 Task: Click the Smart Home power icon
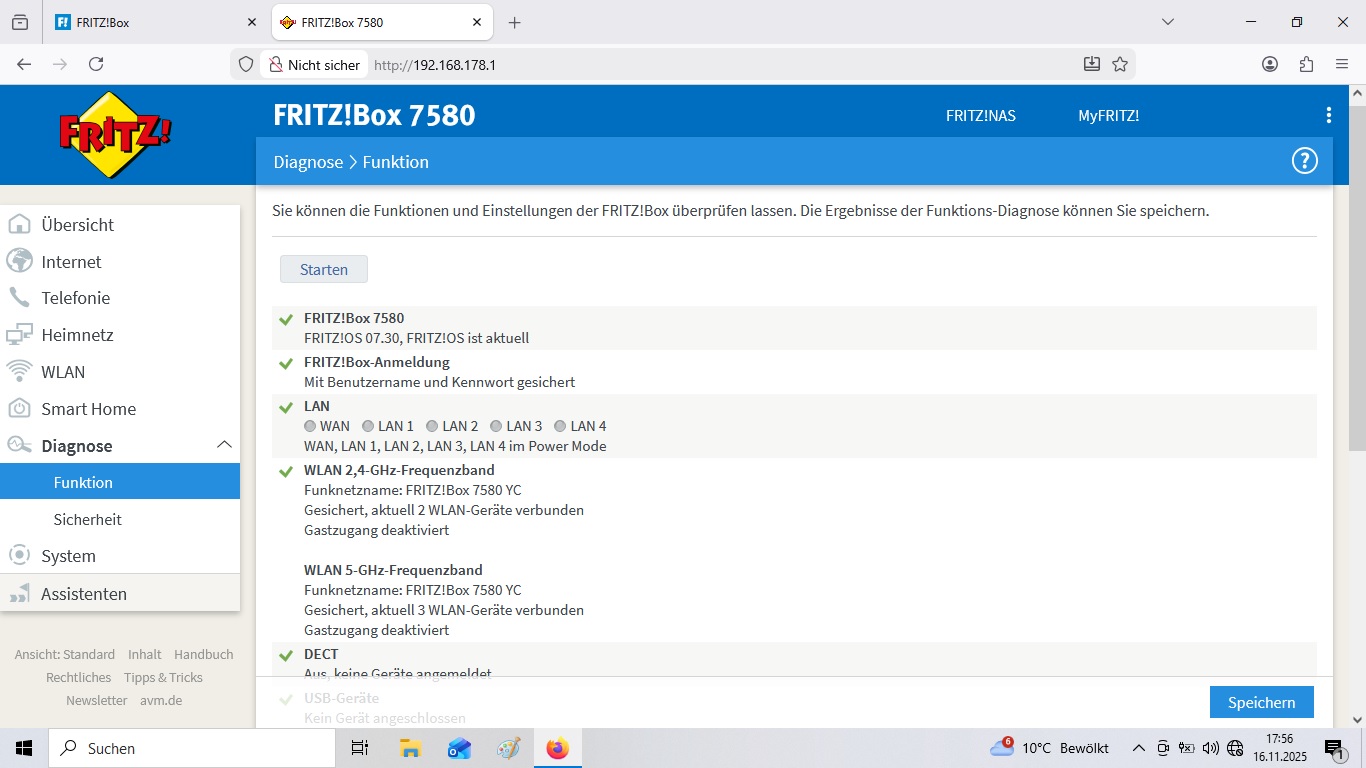click(19, 408)
